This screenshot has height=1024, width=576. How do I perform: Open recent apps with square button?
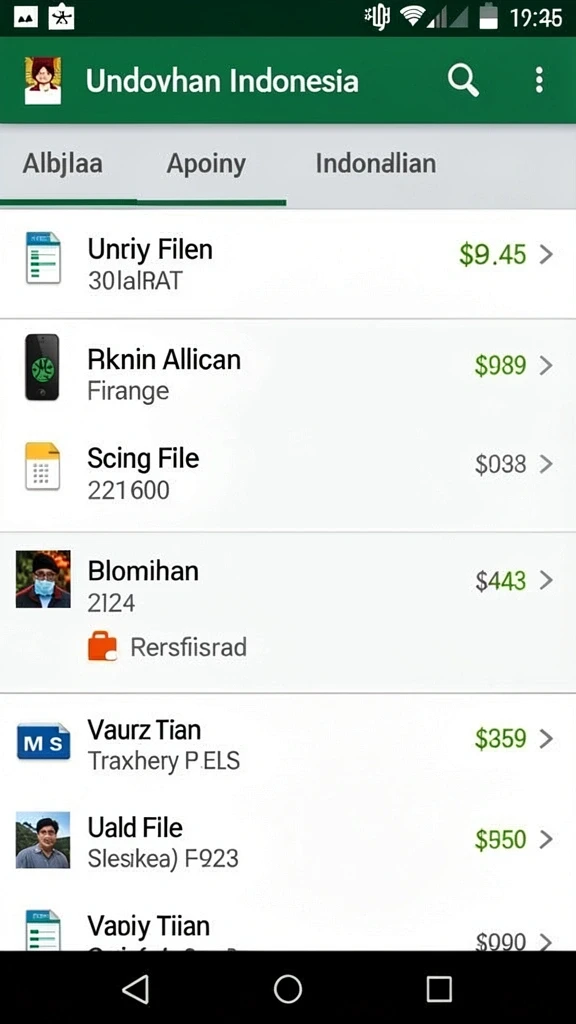(439, 989)
